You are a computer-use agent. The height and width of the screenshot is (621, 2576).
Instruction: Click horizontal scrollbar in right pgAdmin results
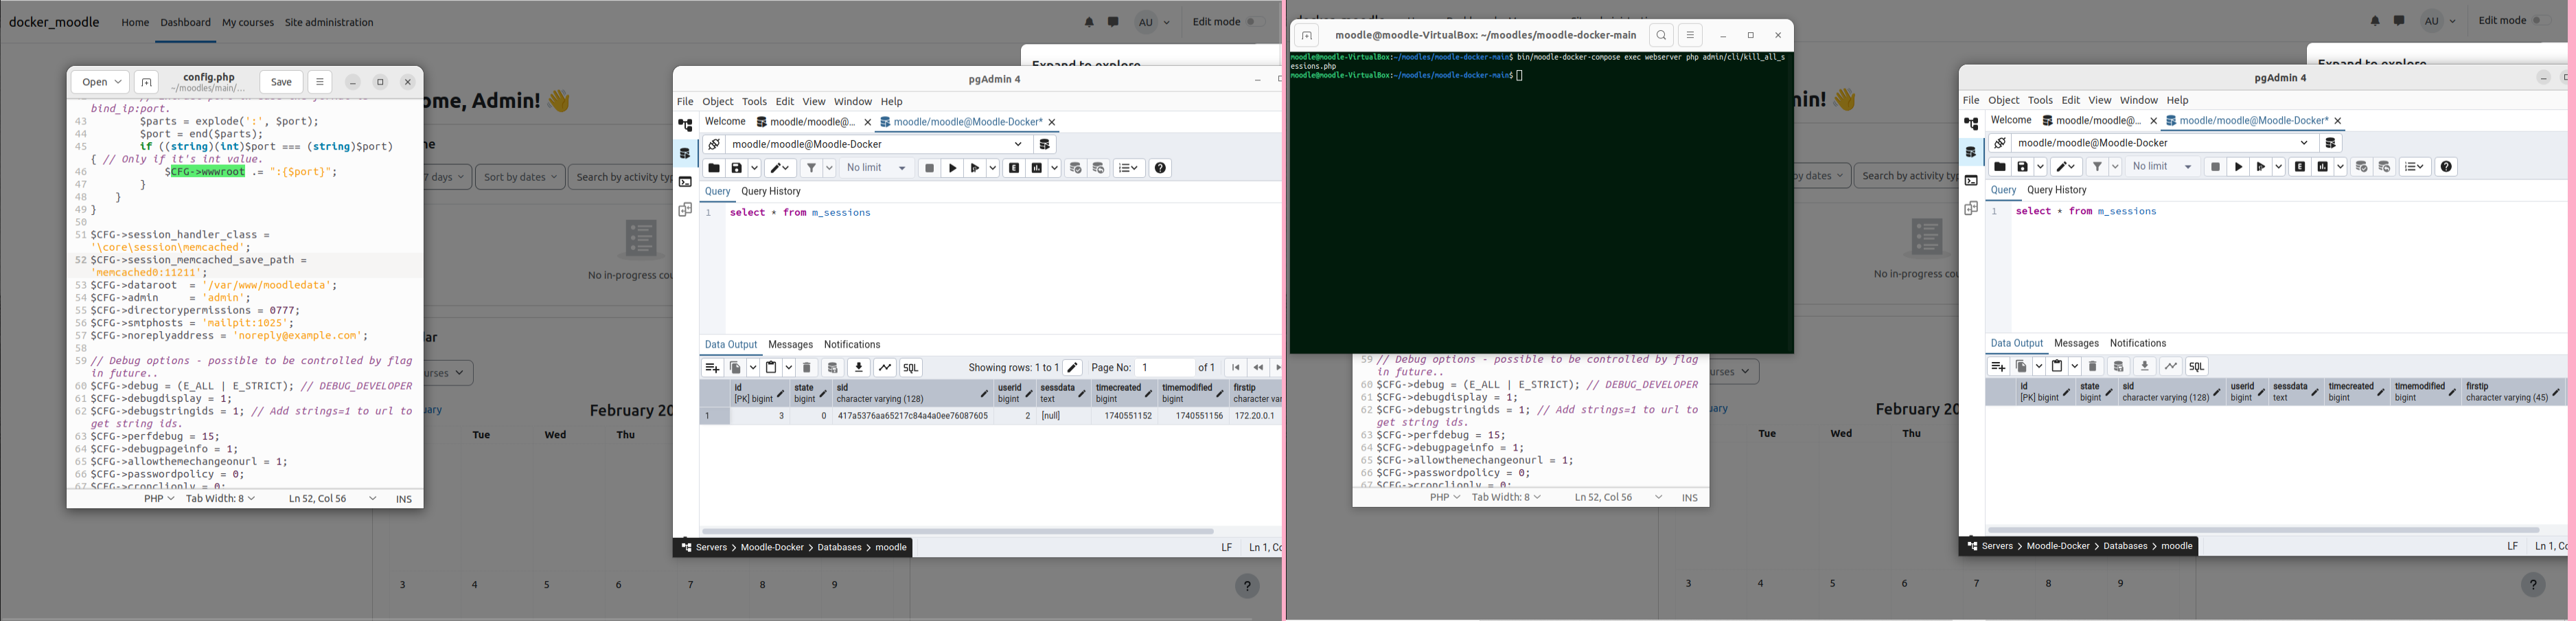click(x=2264, y=531)
